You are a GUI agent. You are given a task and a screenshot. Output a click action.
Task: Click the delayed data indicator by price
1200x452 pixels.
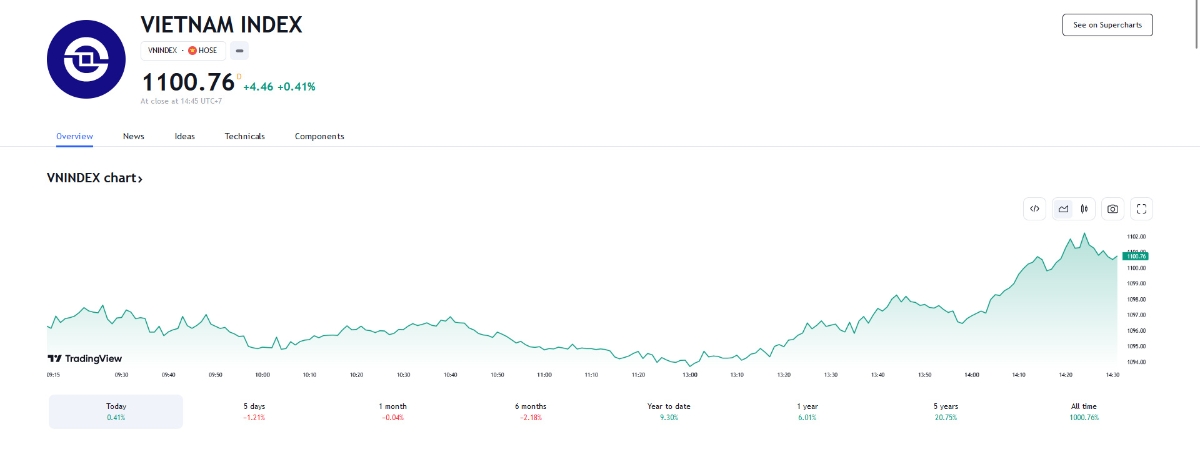[238, 74]
